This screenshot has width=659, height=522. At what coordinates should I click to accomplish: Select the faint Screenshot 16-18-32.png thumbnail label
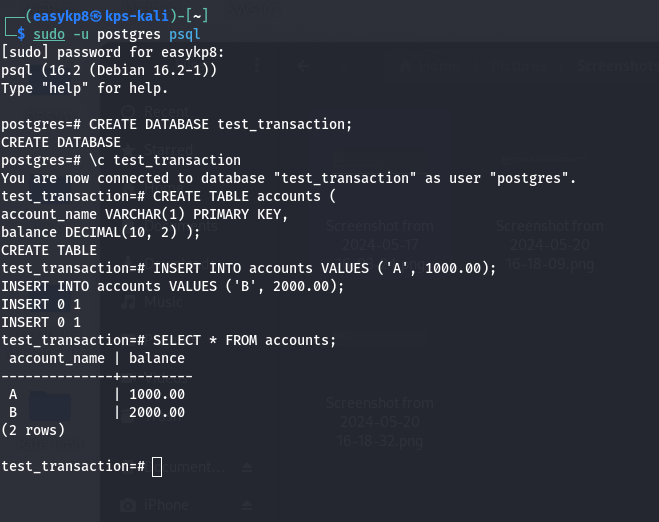[380, 422]
